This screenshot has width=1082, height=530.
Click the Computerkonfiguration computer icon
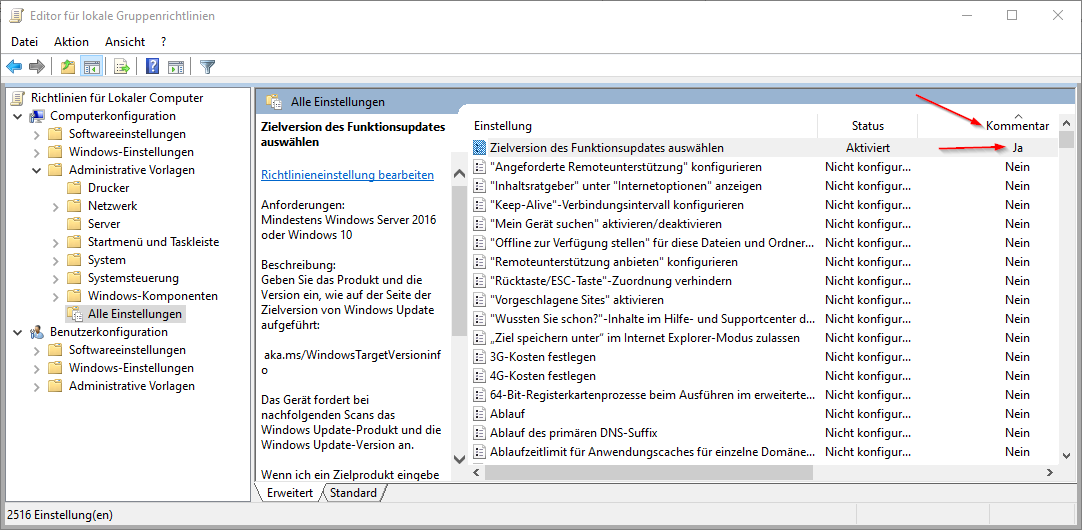click(x=37, y=116)
